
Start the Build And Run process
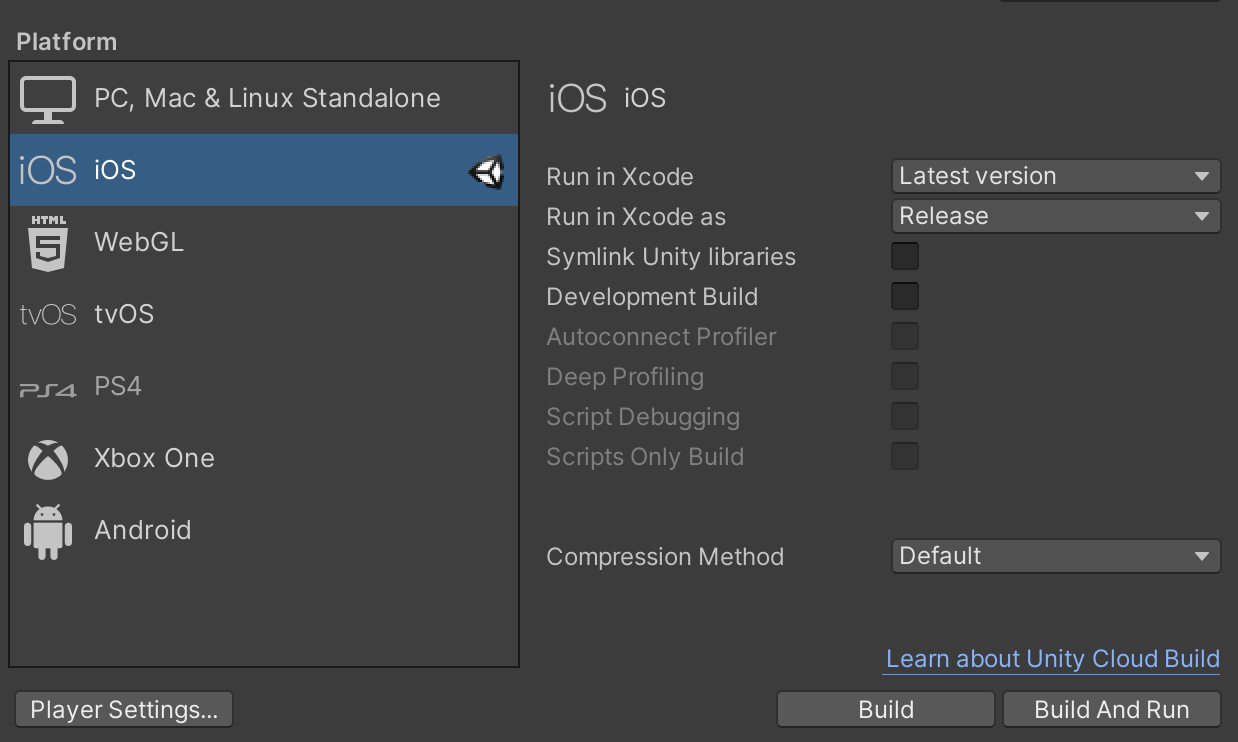pyautogui.click(x=1112, y=710)
